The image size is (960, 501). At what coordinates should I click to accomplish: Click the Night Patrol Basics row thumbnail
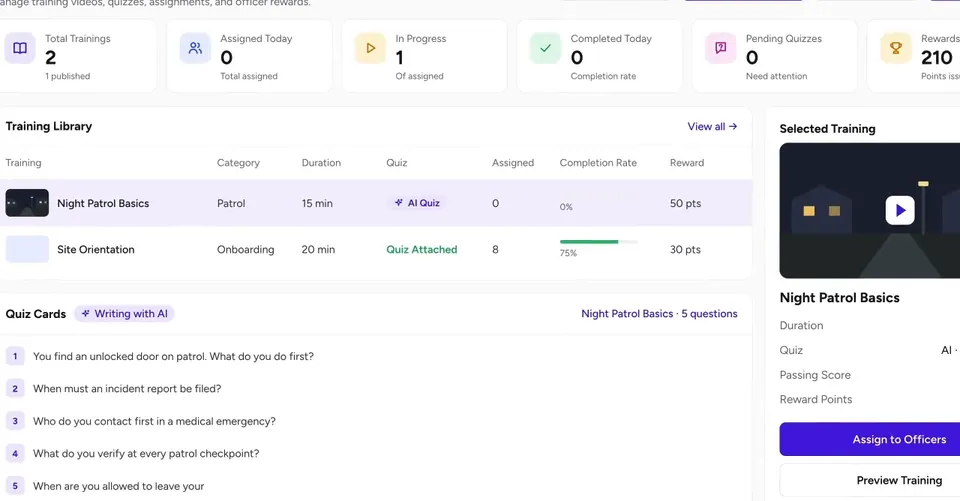27,203
